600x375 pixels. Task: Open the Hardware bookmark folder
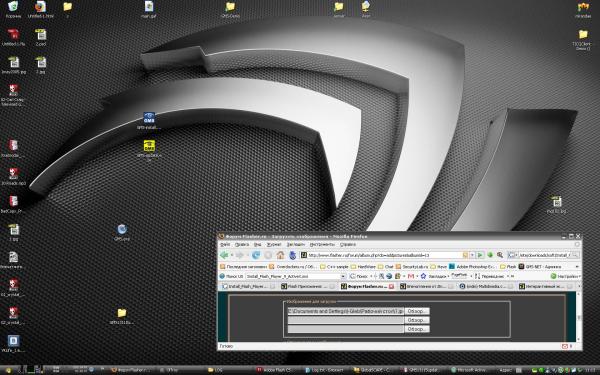[364, 266]
